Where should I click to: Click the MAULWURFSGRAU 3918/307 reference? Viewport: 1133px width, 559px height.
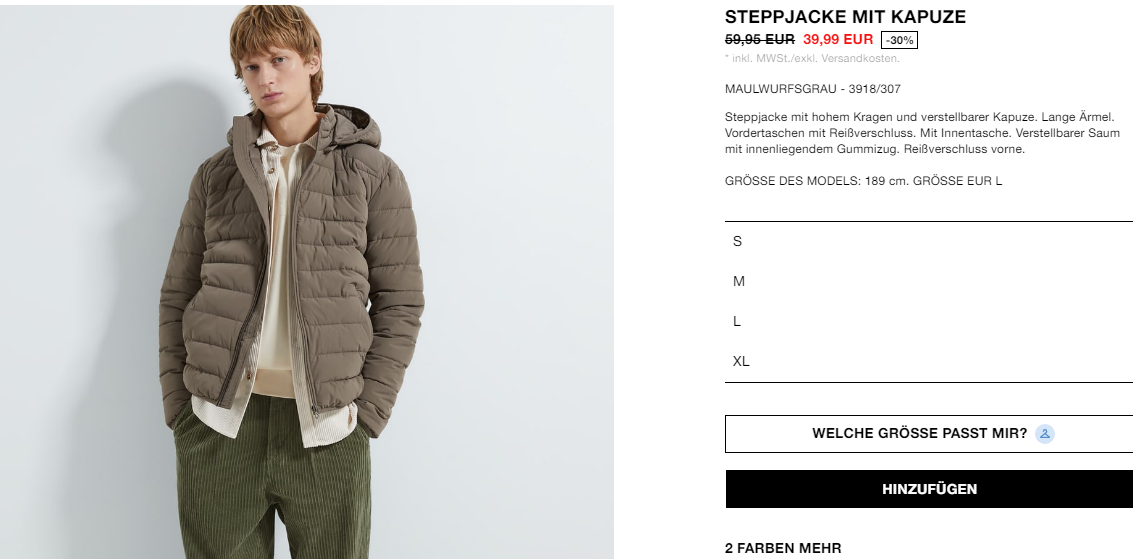pos(813,89)
